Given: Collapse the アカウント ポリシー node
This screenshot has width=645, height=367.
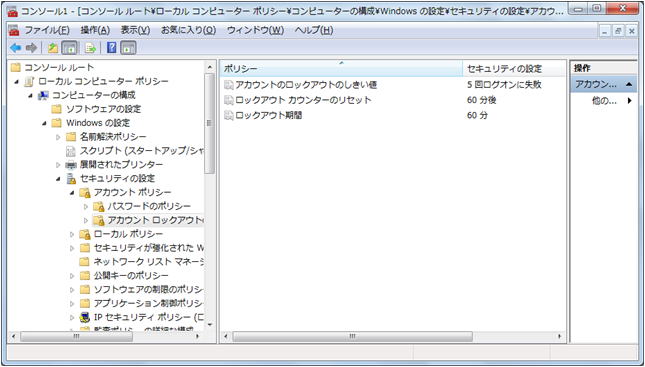Looking at the screenshot, I should 72,193.
